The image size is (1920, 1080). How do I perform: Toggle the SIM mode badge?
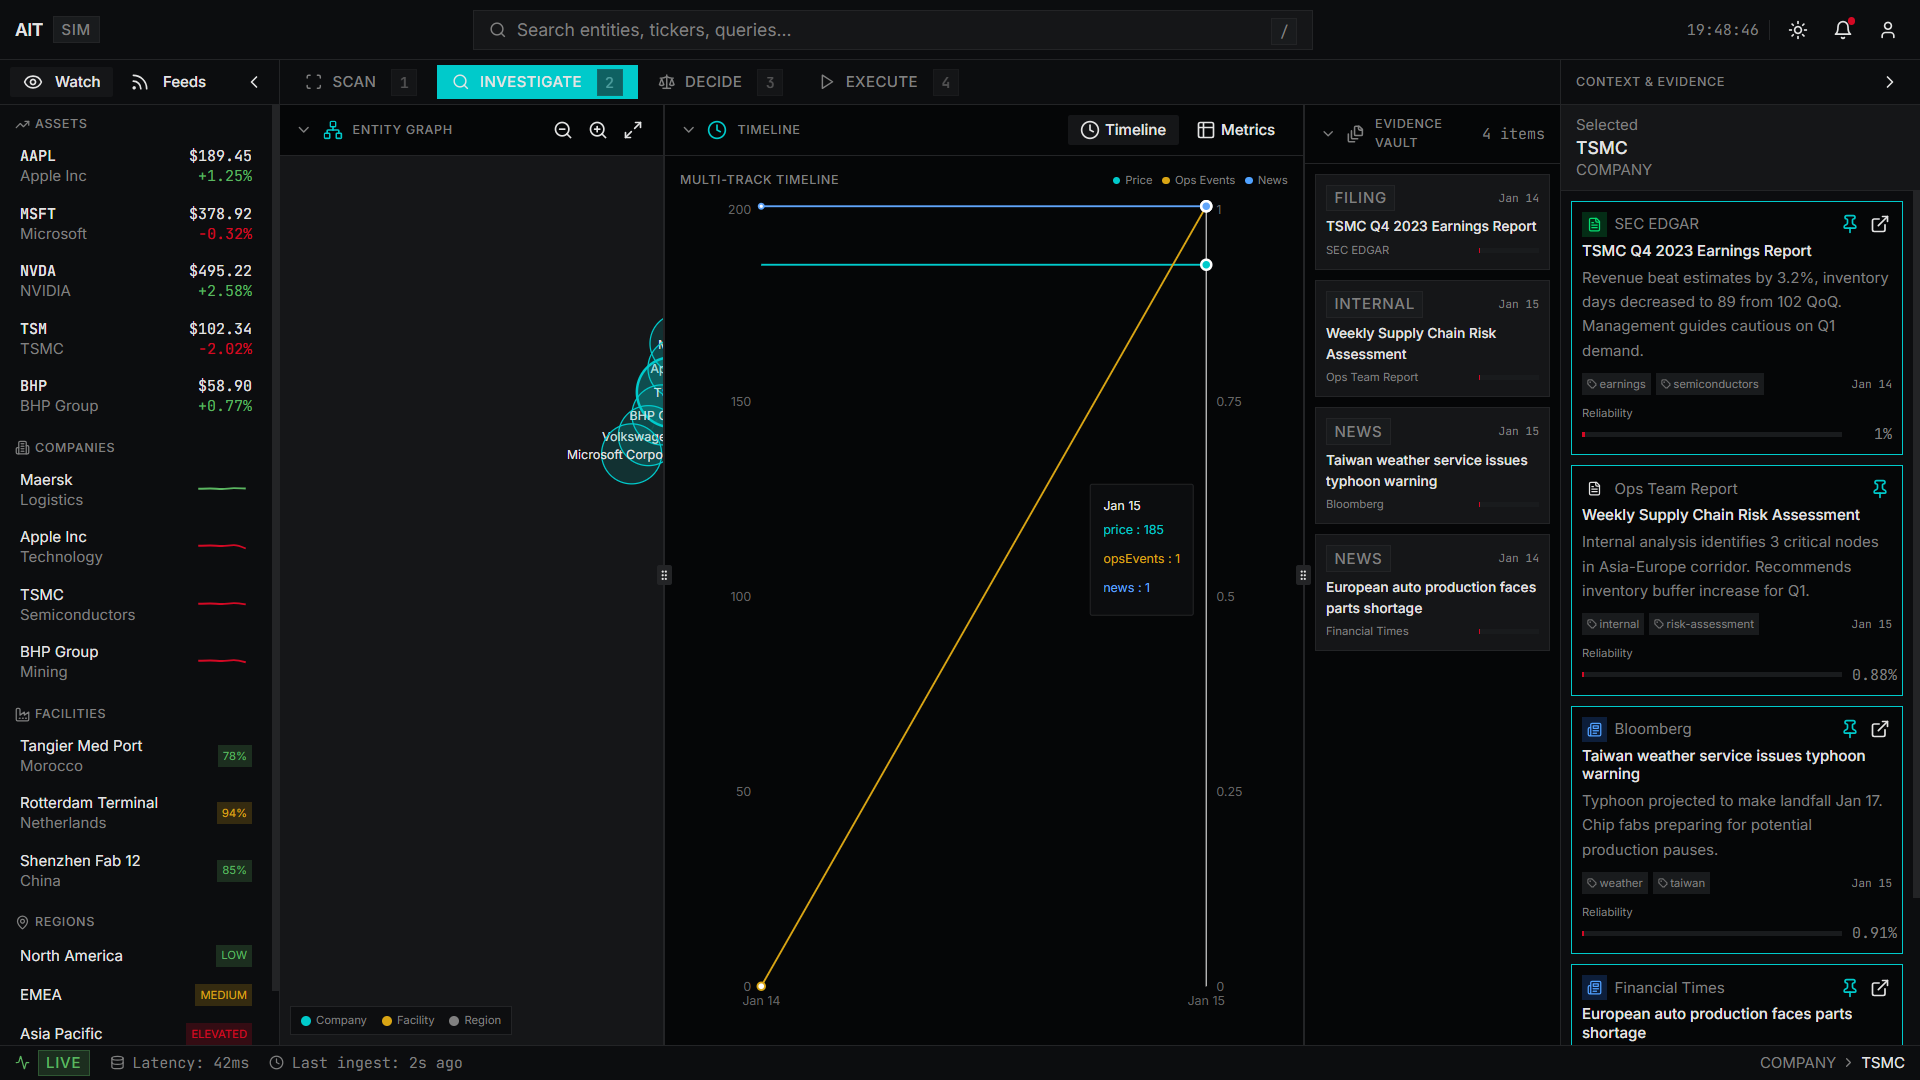point(76,30)
